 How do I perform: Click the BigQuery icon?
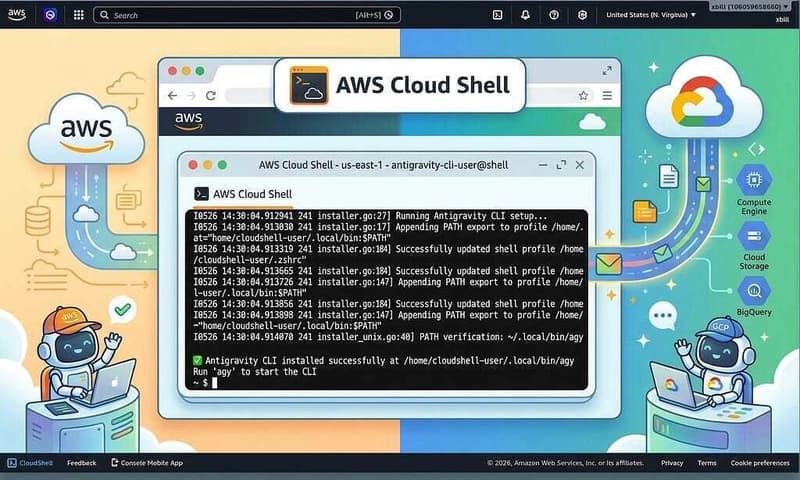point(754,291)
